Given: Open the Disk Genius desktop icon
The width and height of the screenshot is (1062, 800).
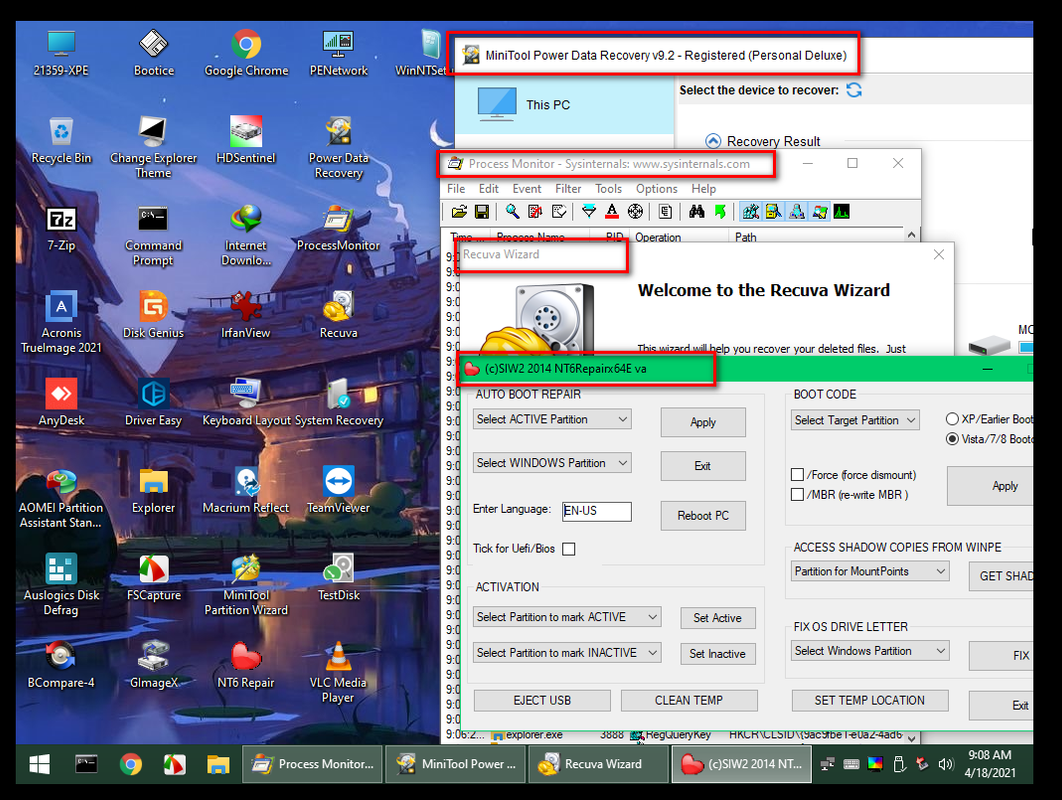Looking at the screenshot, I should pos(154,315).
